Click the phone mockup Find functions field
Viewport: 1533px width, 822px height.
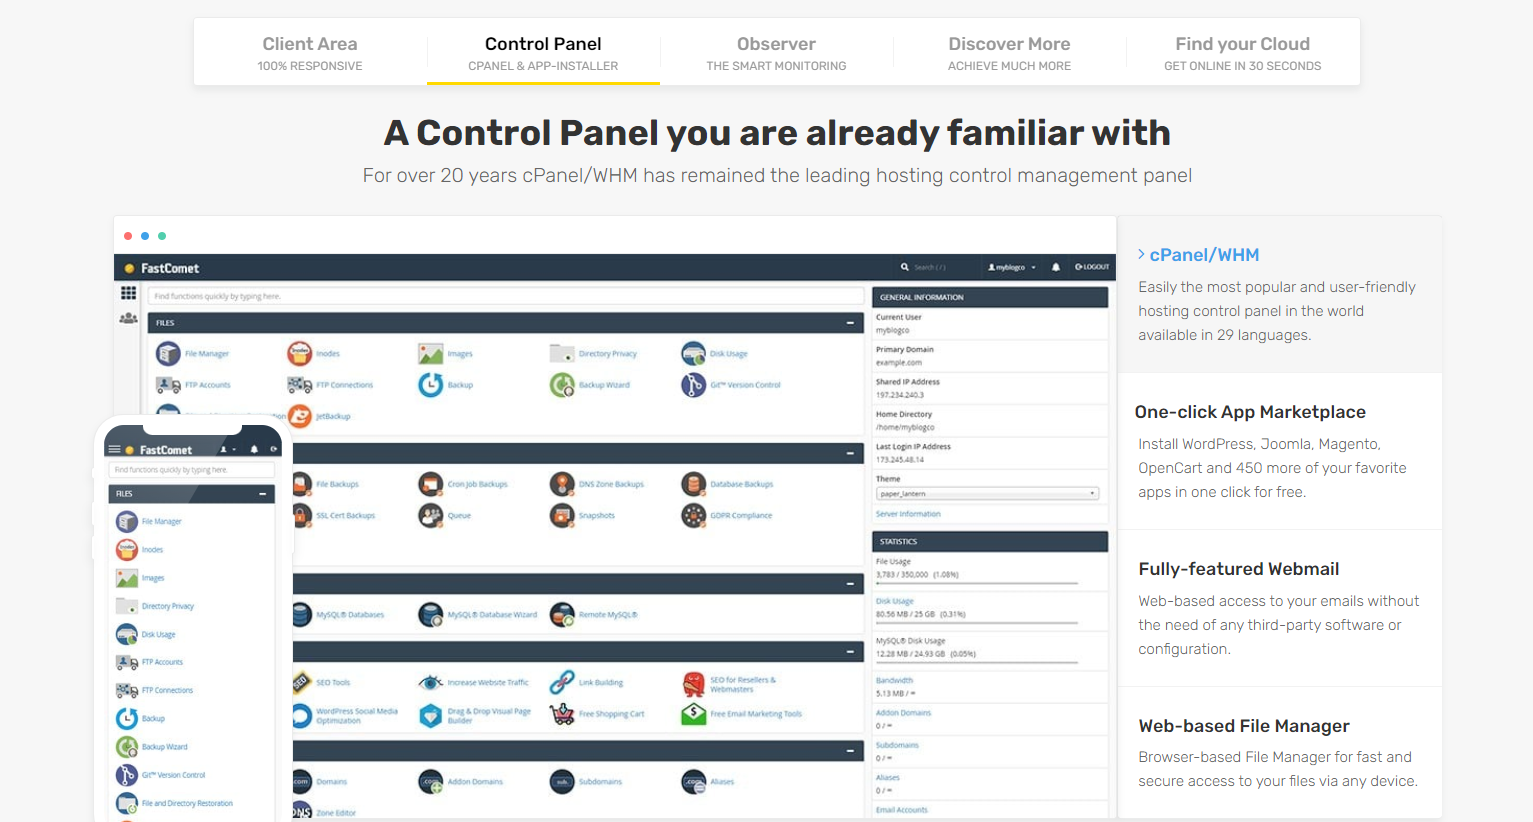coord(191,470)
